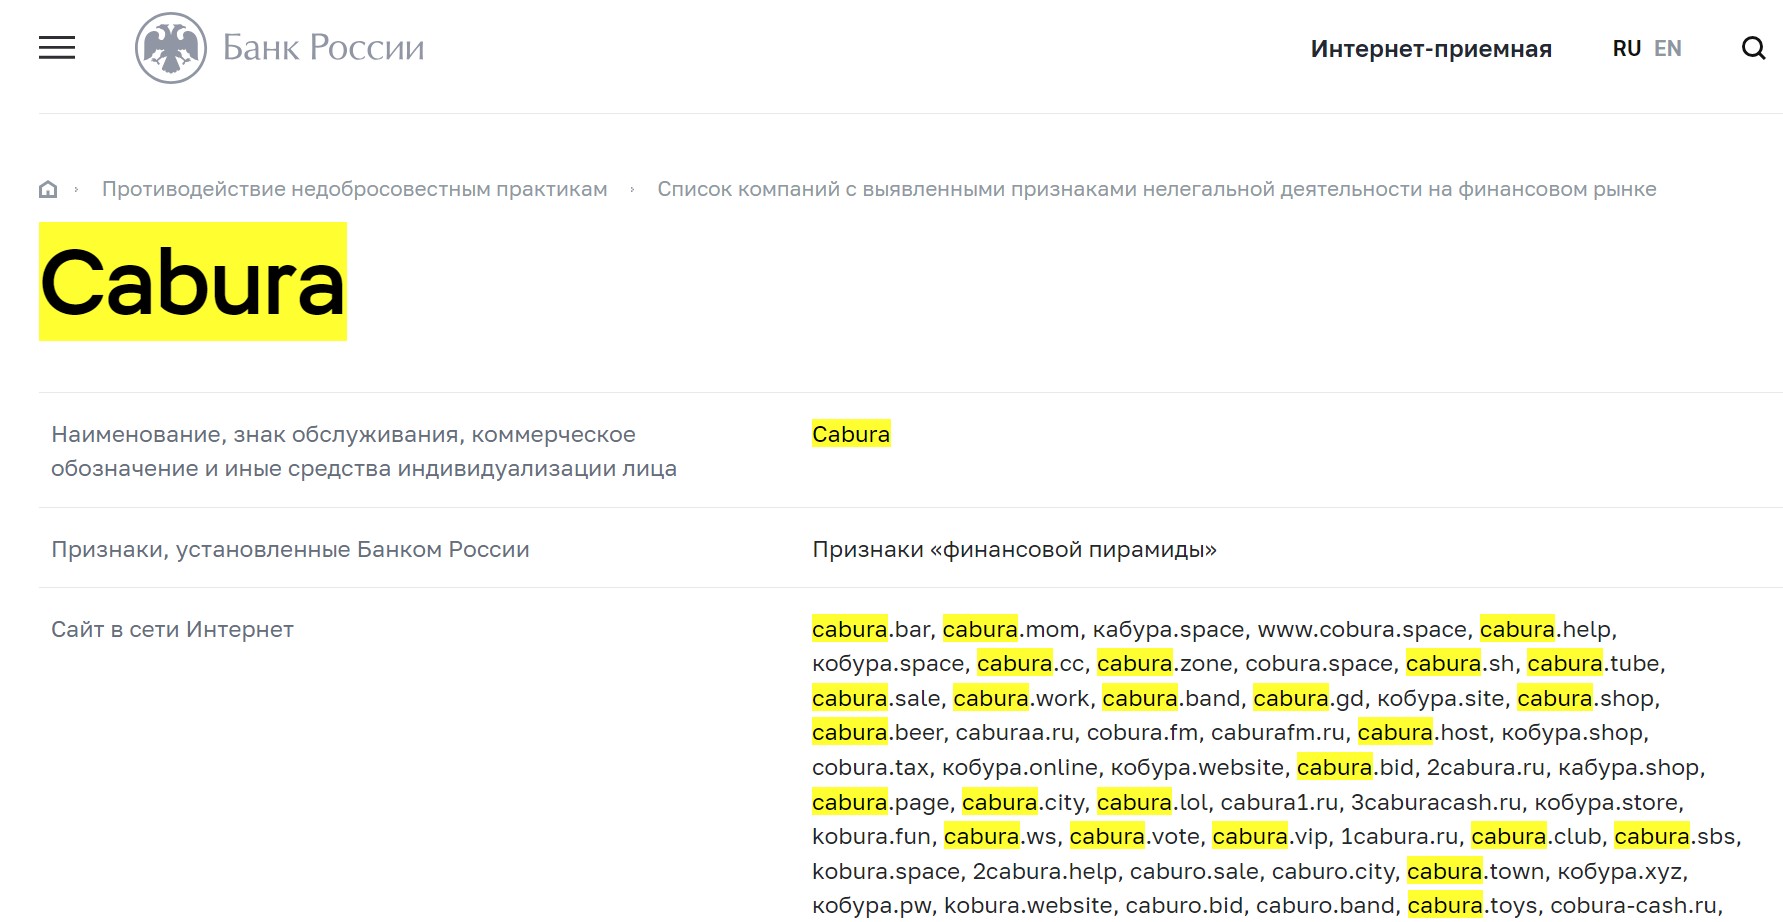The image size is (1783, 922).
Task: Click the cabura.host domain text
Action: coord(1423,732)
